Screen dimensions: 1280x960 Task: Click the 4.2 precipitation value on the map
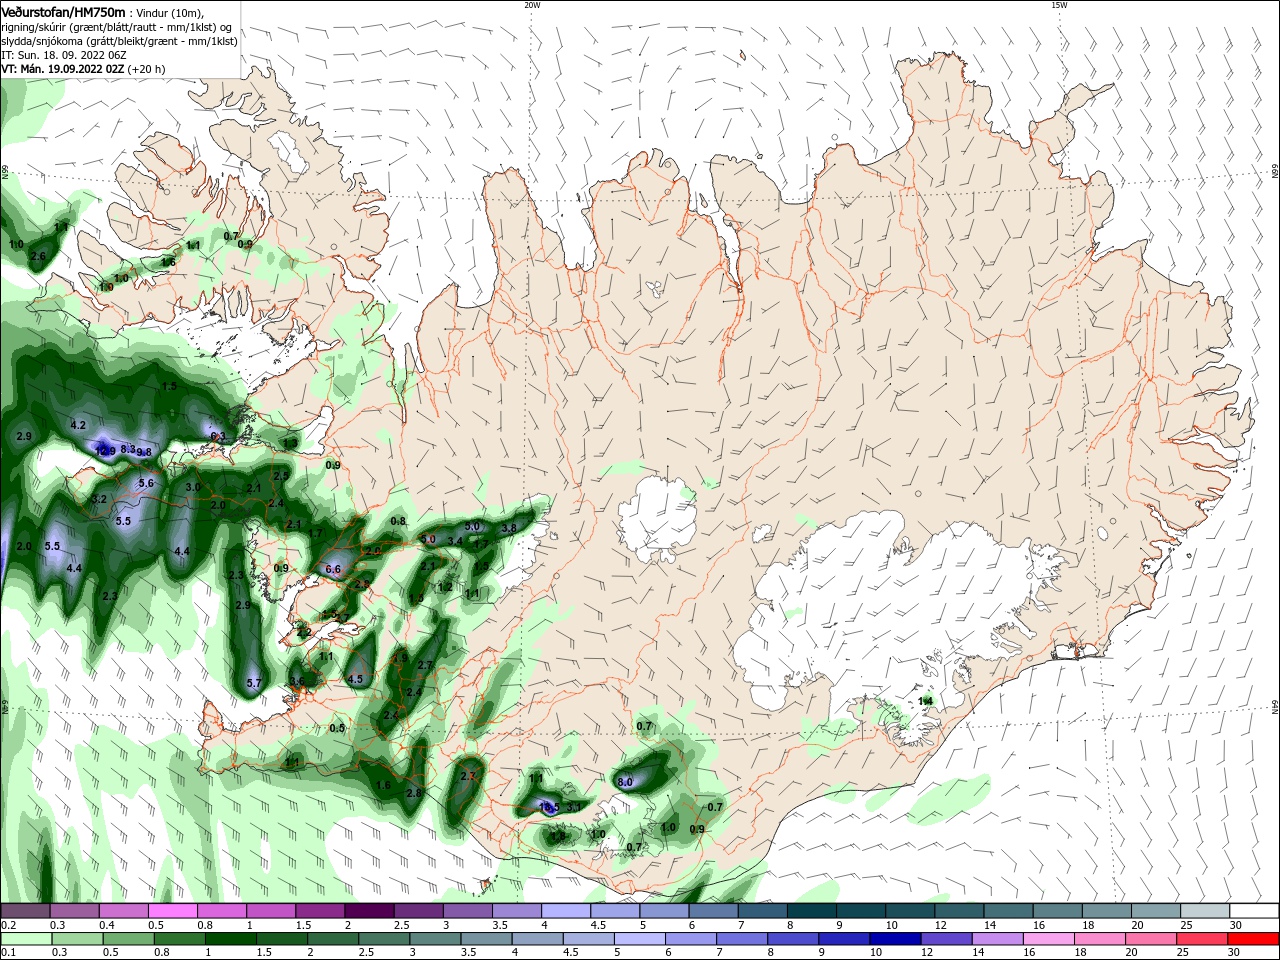pyautogui.click(x=78, y=425)
